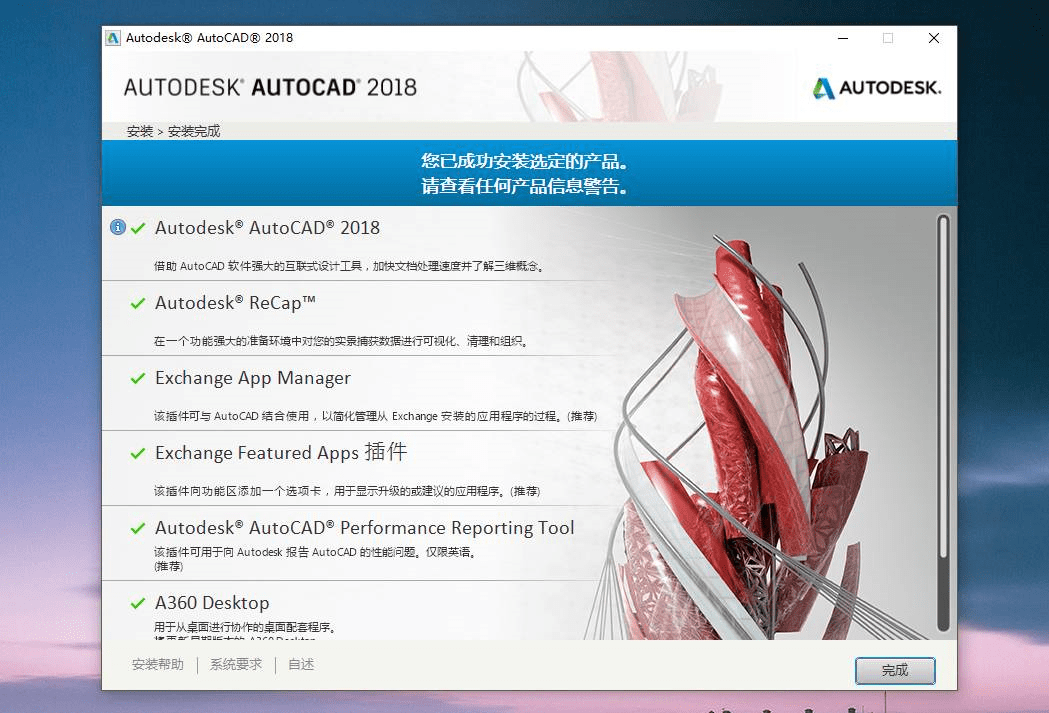The width and height of the screenshot is (1049, 713).
Task: Click the AutoCAD 2018 product description text
Action: (x=350, y=265)
